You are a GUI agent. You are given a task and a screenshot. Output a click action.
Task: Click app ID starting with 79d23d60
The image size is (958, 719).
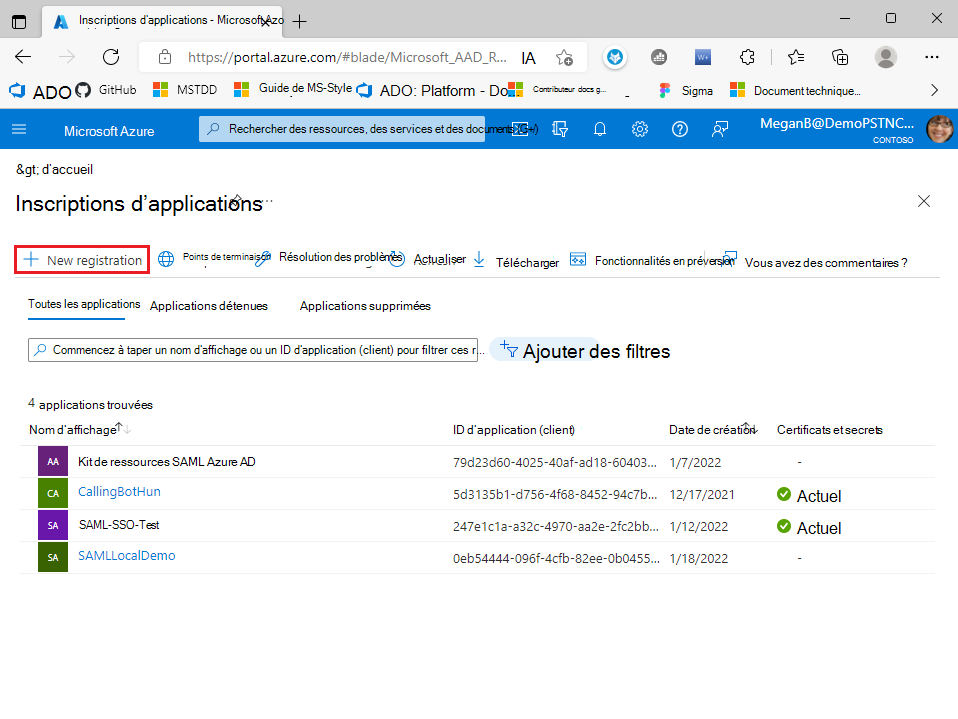pyautogui.click(x=555, y=462)
